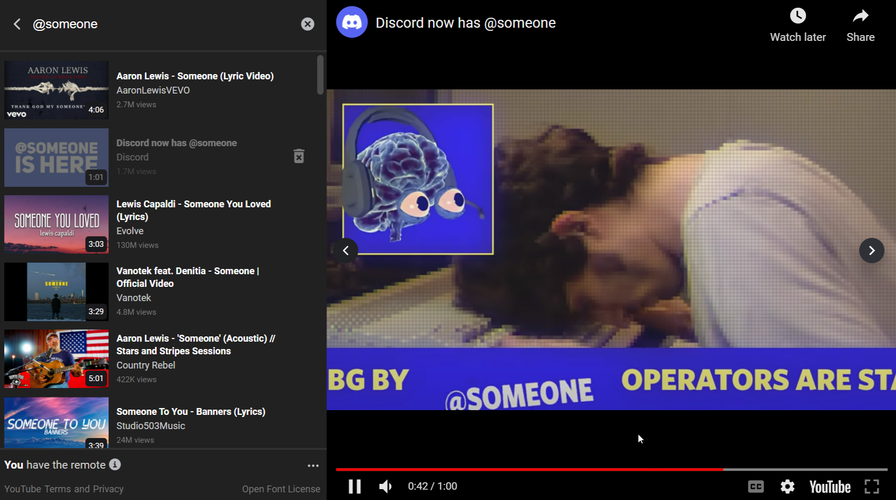Go to previous video with left arrow
Screen dimensions: 896x500
346,250
